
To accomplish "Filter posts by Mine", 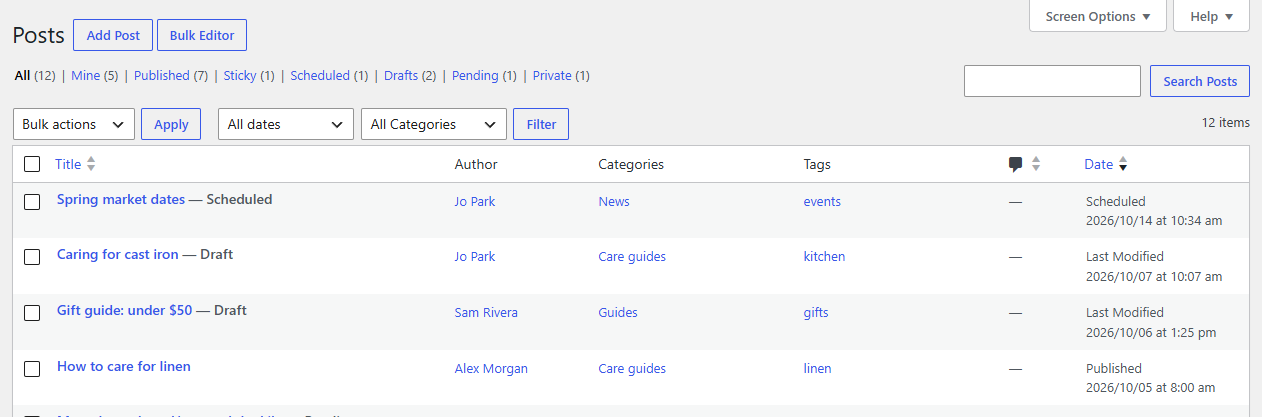I will [85, 75].
